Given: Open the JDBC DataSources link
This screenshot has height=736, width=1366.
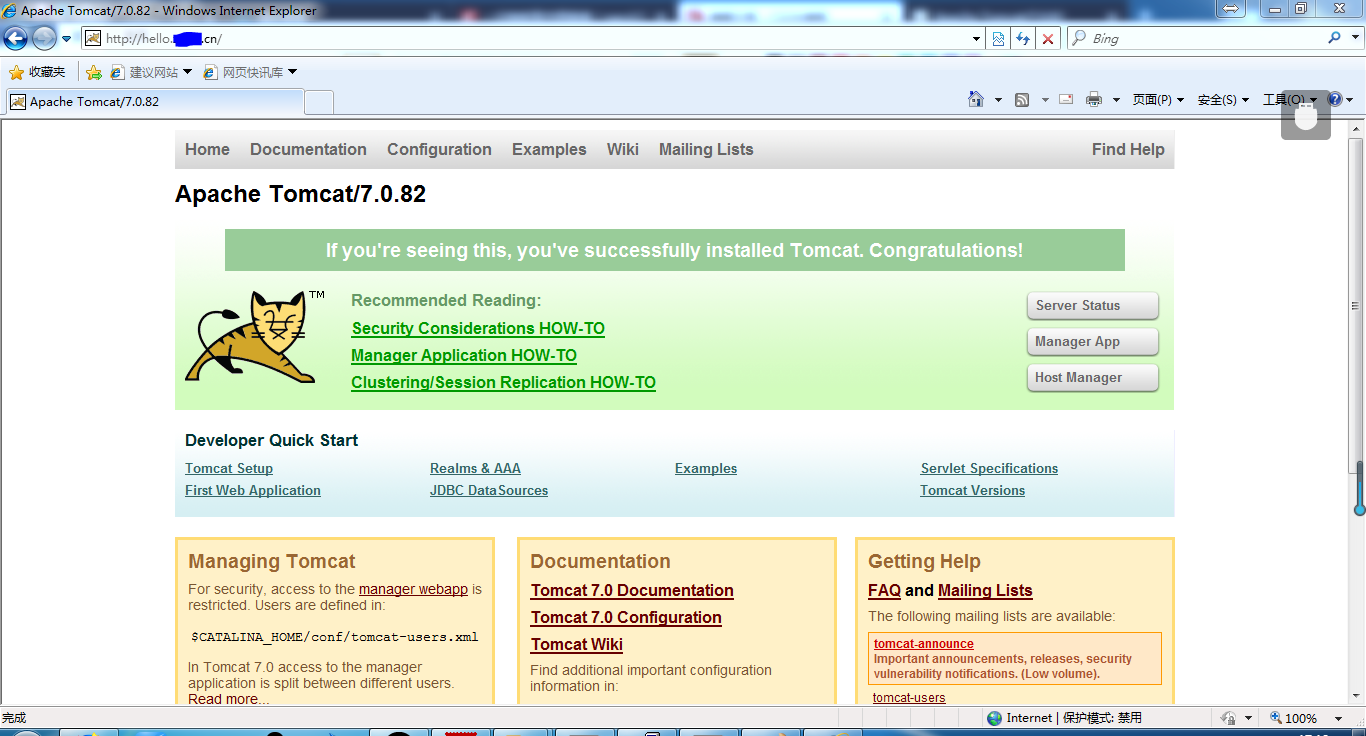Looking at the screenshot, I should [x=489, y=490].
